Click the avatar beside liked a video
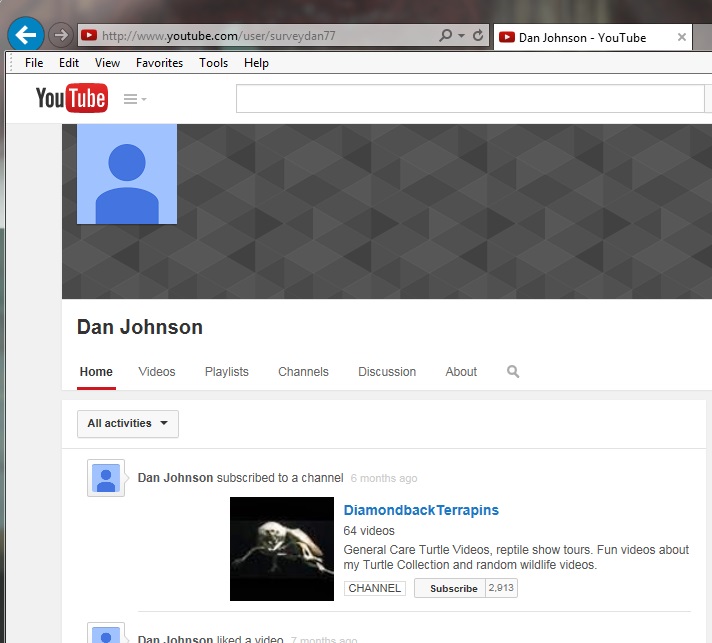712x643 pixels. click(106, 633)
